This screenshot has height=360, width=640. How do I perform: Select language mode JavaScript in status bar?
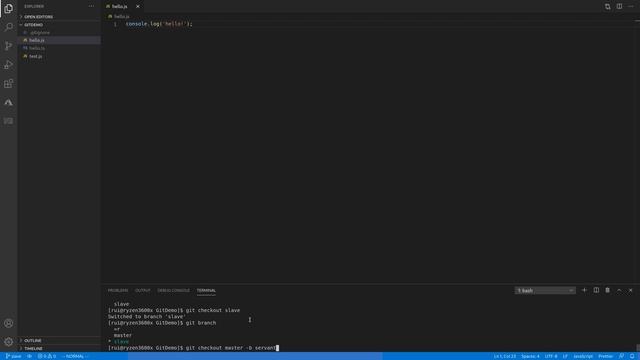pyautogui.click(x=583, y=356)
